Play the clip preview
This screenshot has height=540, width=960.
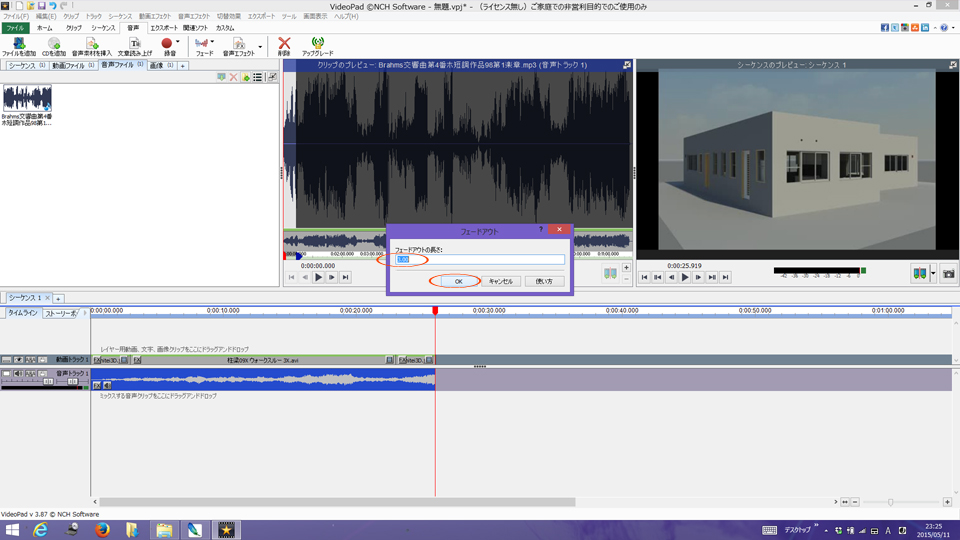[x=318, y=277]
